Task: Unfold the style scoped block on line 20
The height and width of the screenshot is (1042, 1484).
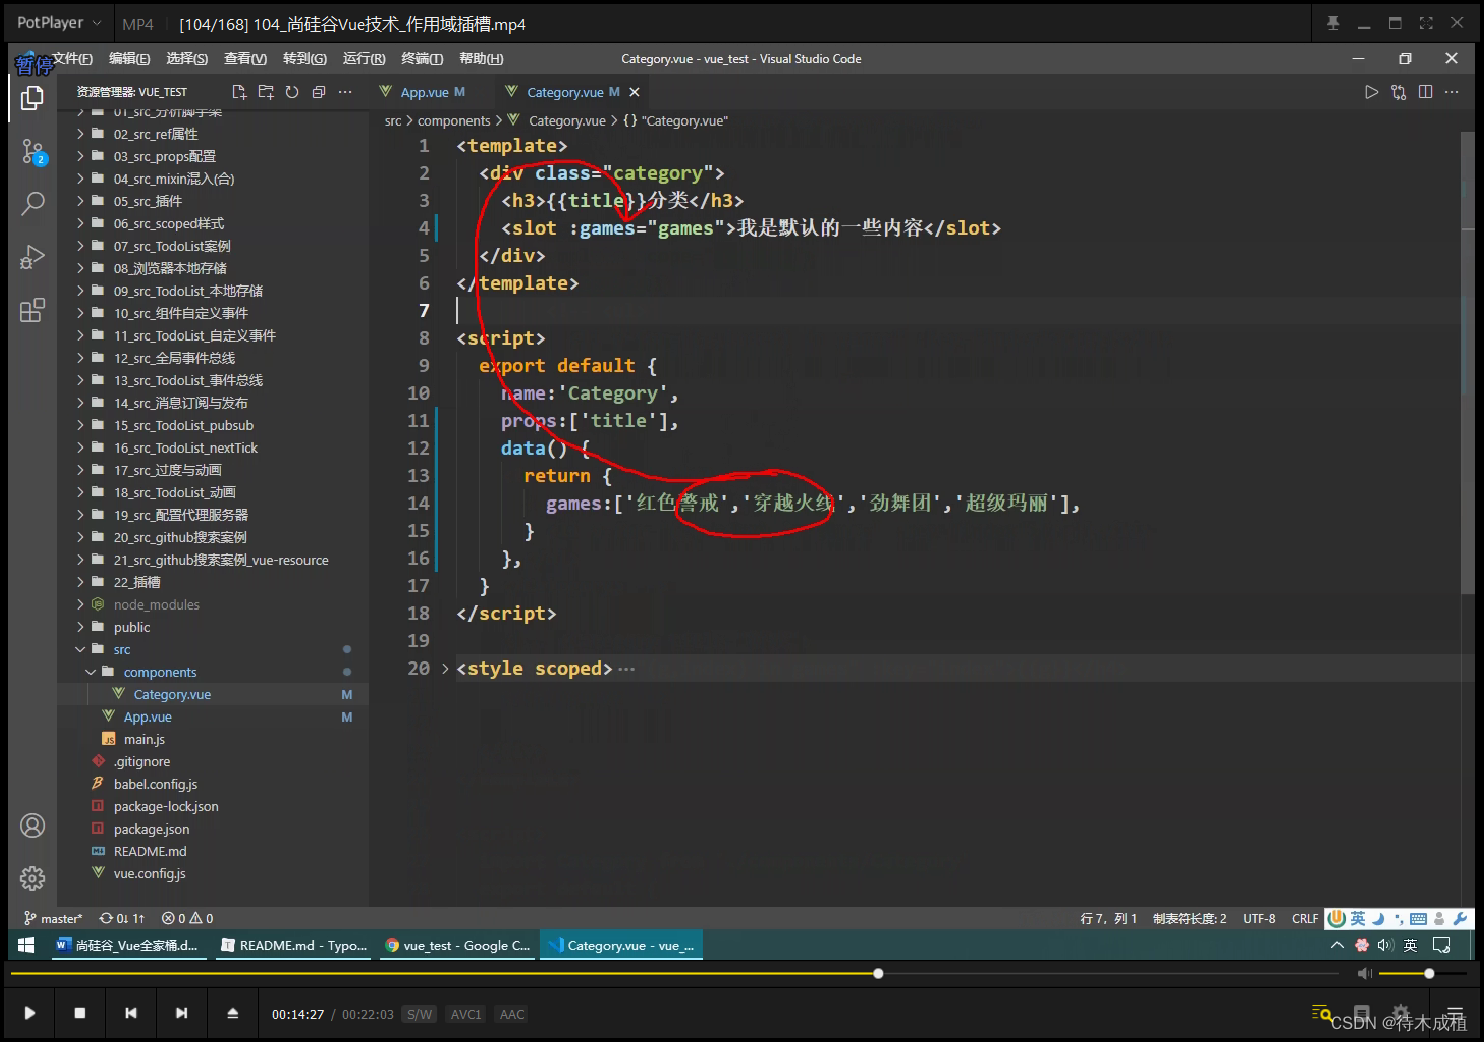Action: pos(445,668)
